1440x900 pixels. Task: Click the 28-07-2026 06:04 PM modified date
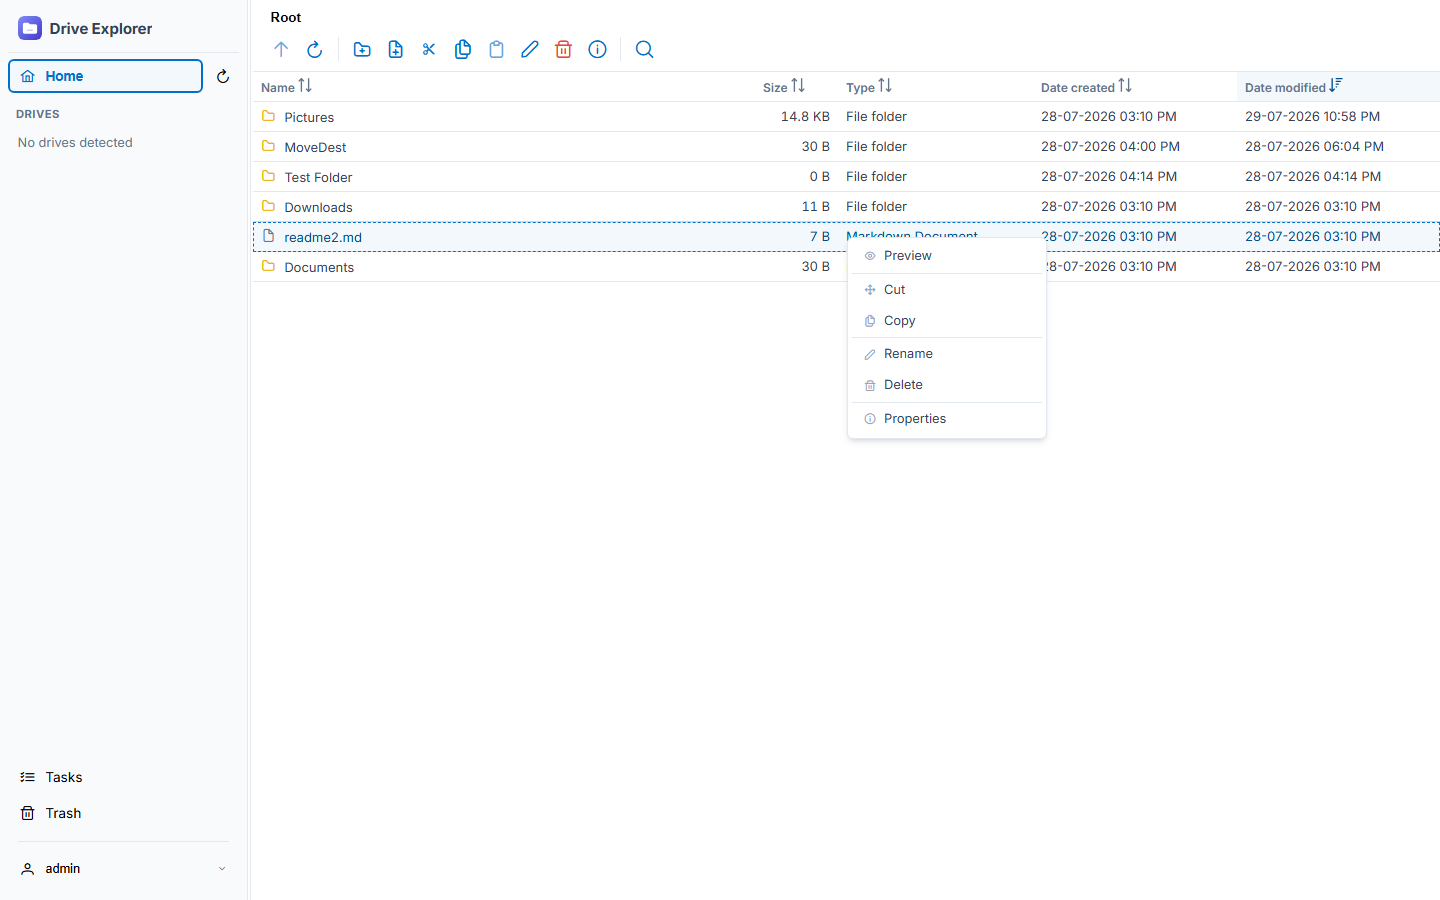1314,146
